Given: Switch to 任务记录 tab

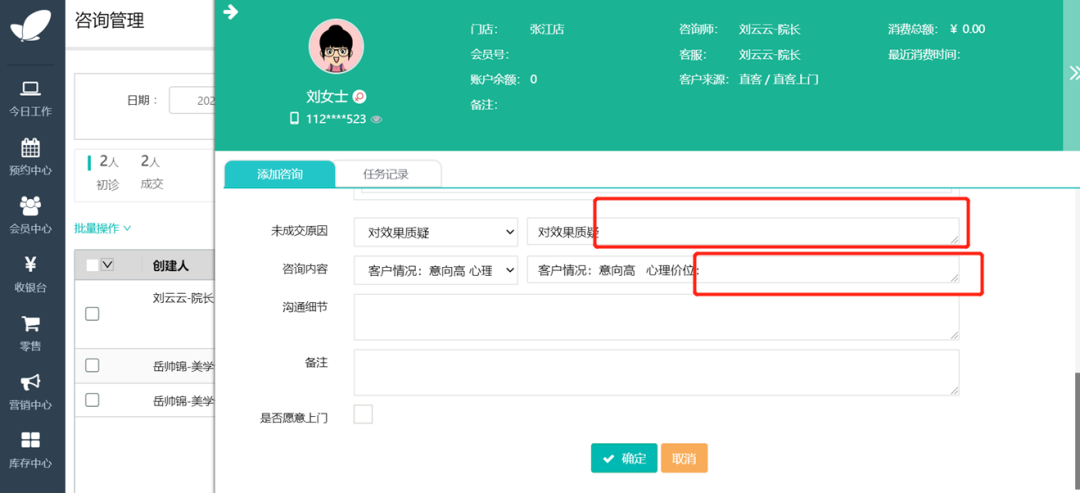Looking at the screenshot, I should 386,174.
